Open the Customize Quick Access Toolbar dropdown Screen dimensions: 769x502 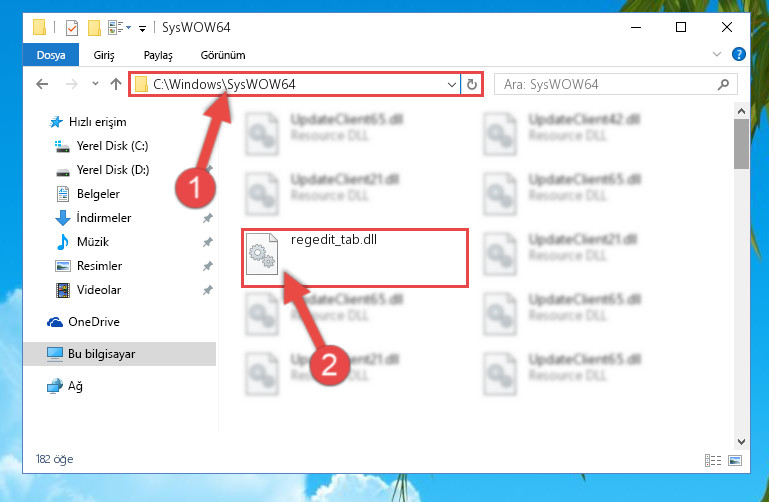pyautogui.click(x=142, y=28)
